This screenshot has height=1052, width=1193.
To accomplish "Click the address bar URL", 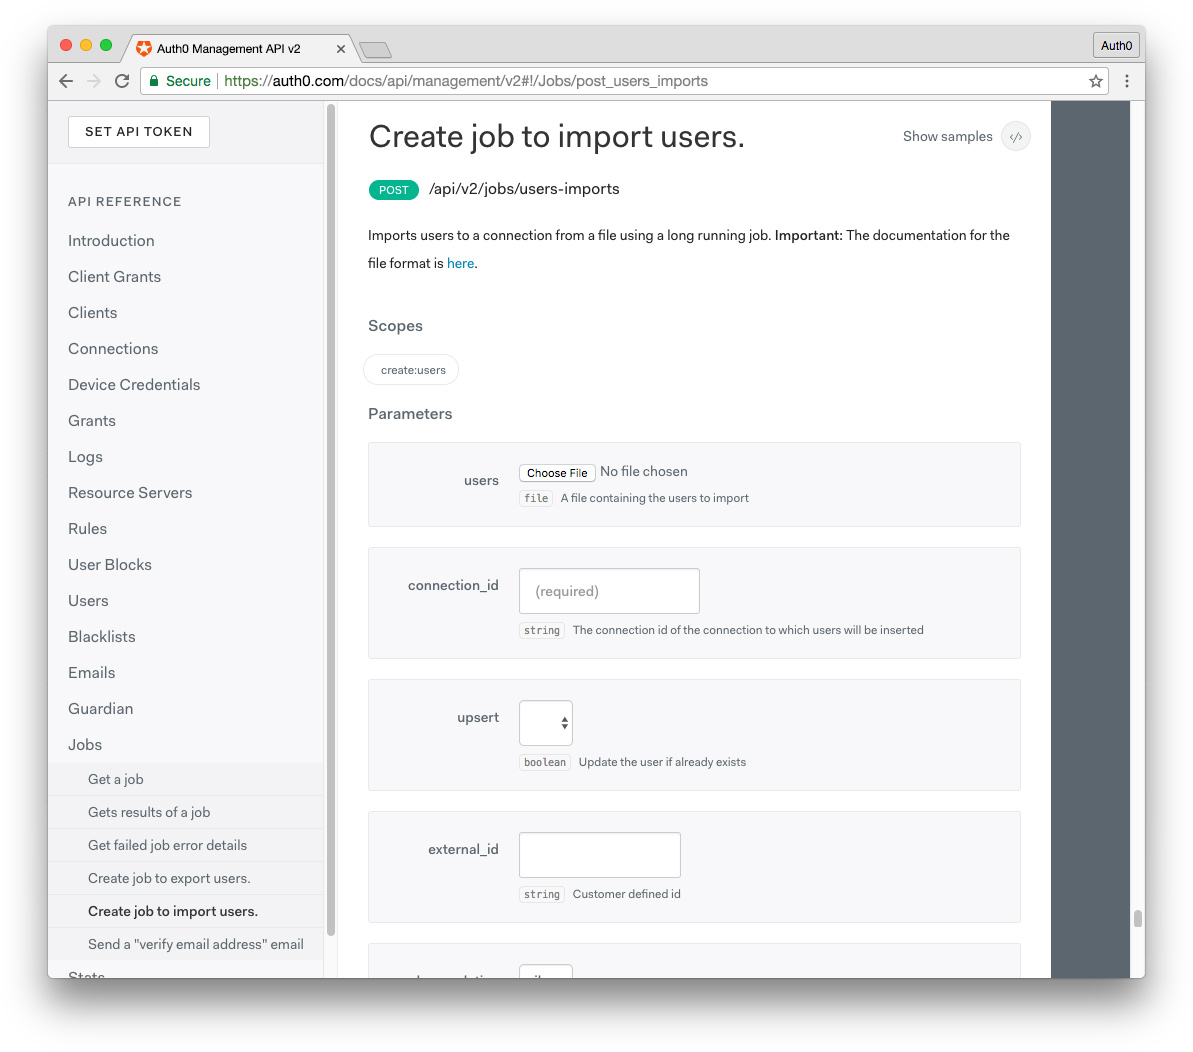I will [466, 81].
